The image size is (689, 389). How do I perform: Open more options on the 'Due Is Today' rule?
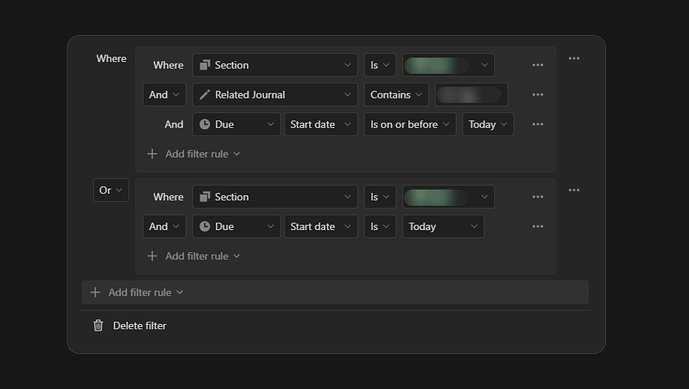[x=537, y=226]
